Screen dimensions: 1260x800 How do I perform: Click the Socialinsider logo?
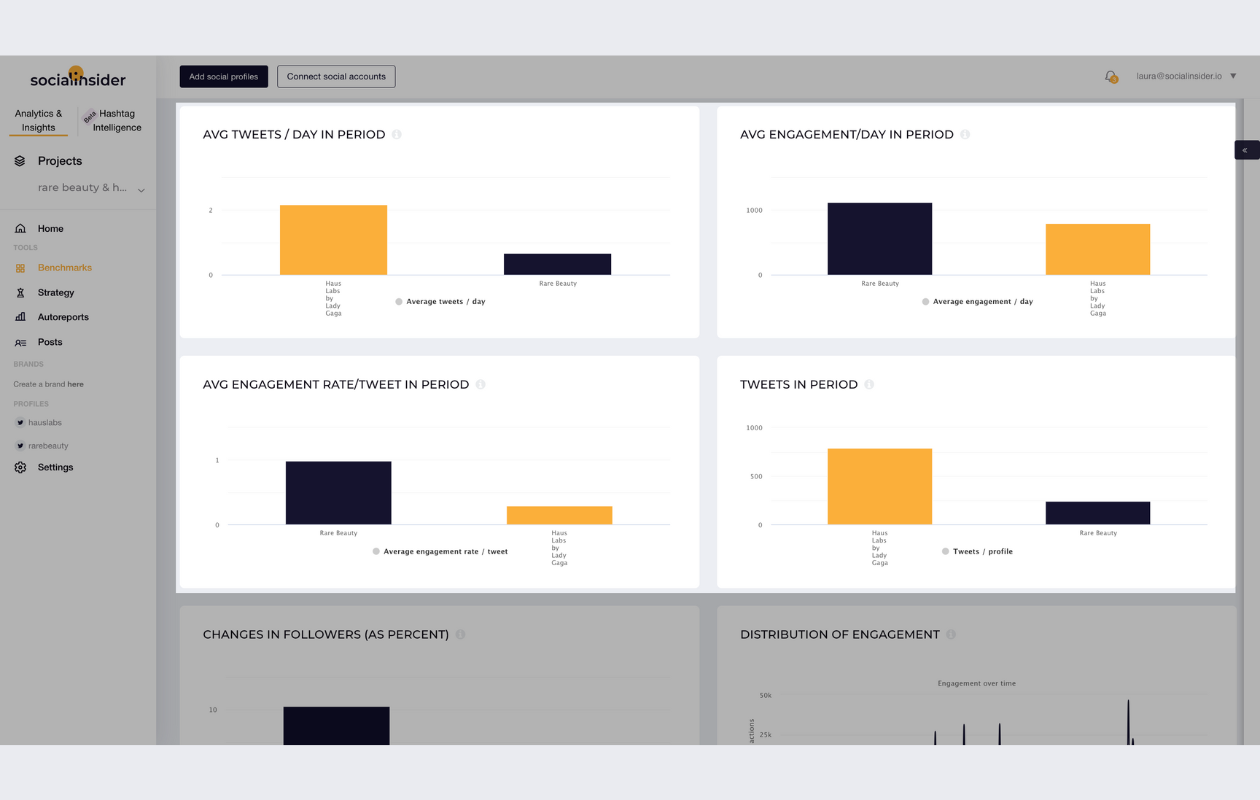tap(77, 77)
